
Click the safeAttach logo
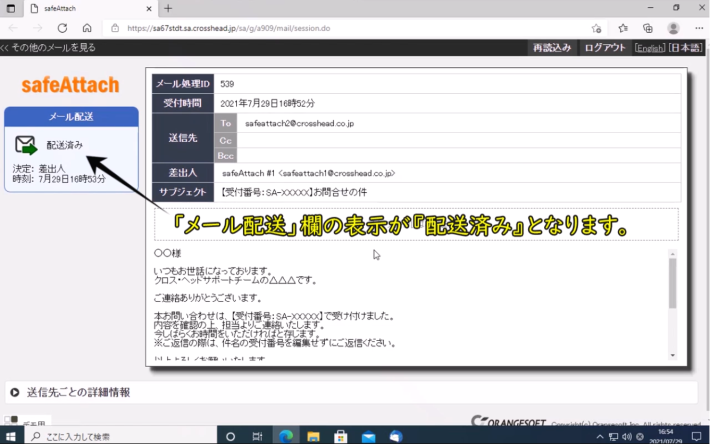[x=71, y=85]
